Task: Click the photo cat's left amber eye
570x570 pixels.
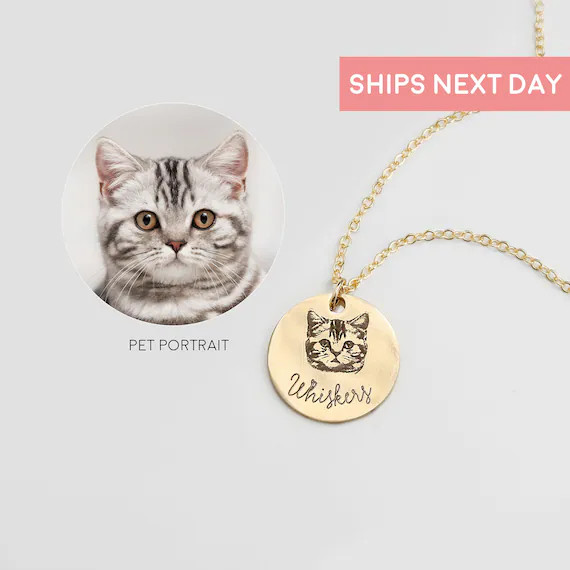Action: [x=146, y=220]
